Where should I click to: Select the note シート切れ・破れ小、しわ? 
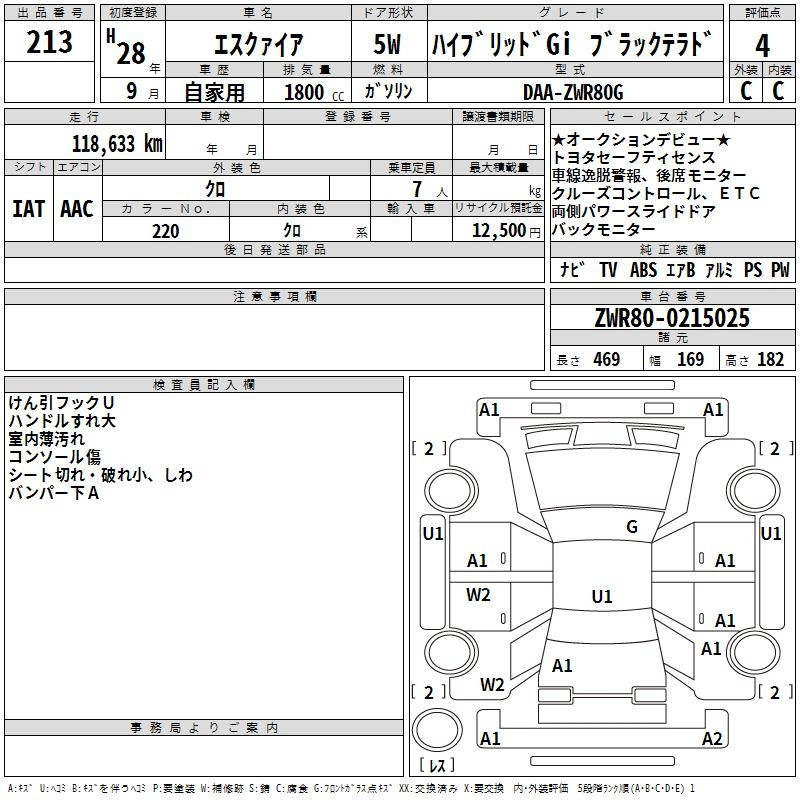[x=101, y=475]
